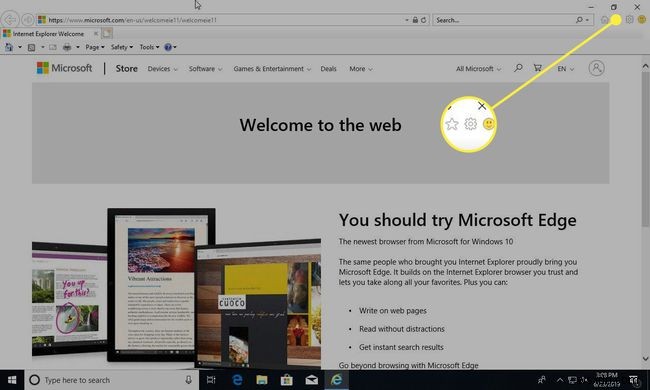Screen dimensions: 650x390
Task: Show hidden system tray icons
Action: [560, 380]
